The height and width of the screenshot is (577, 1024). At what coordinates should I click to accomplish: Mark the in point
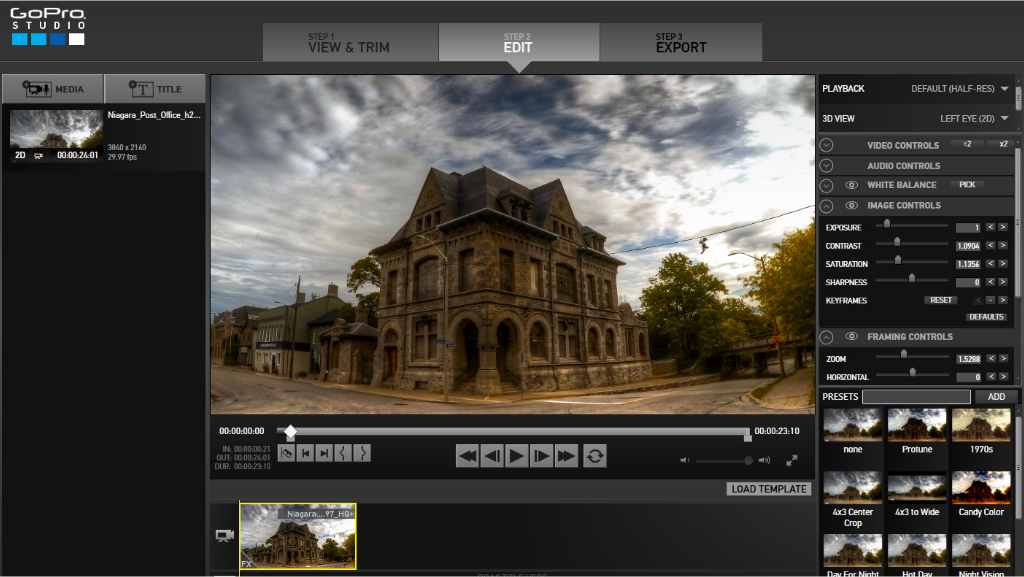[343, 453]
